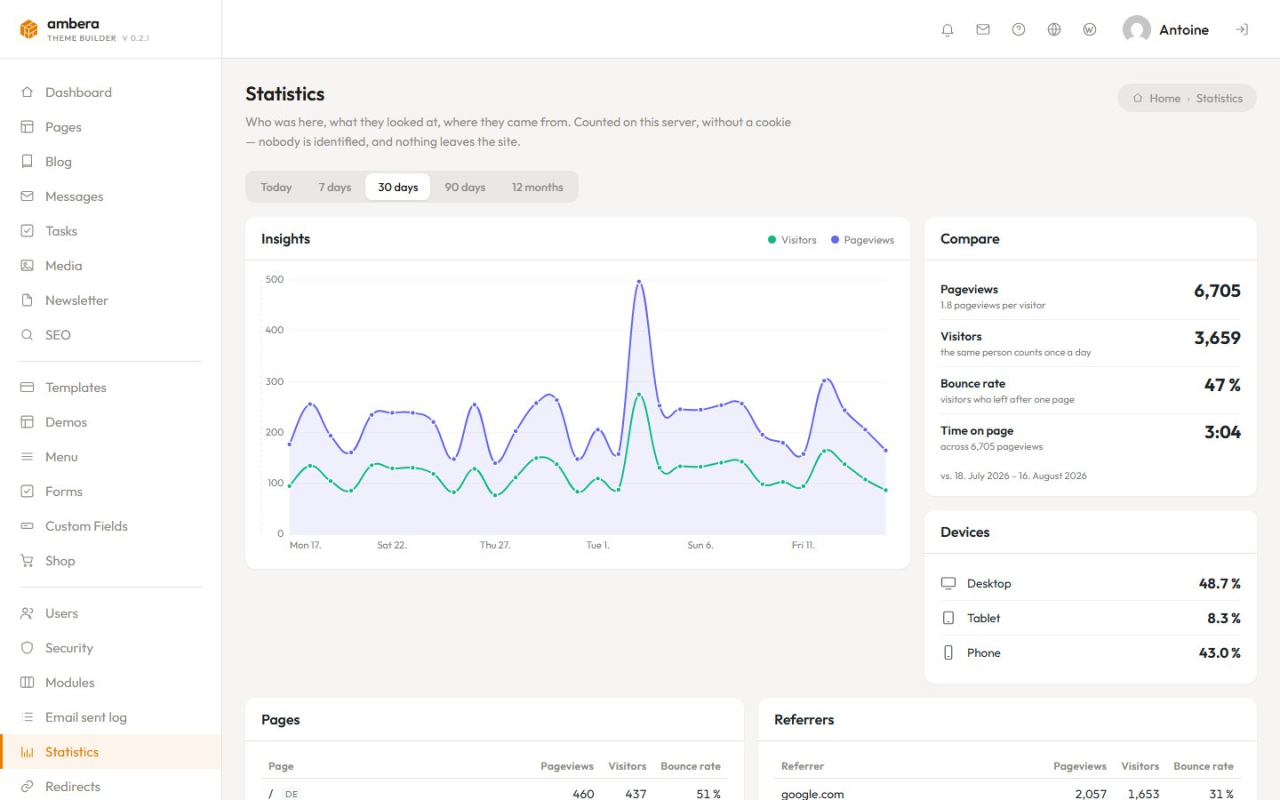The image size is (1280, 800).
Task: Click the Users people icon in sidebar
Action: click(x=27, y=613)
